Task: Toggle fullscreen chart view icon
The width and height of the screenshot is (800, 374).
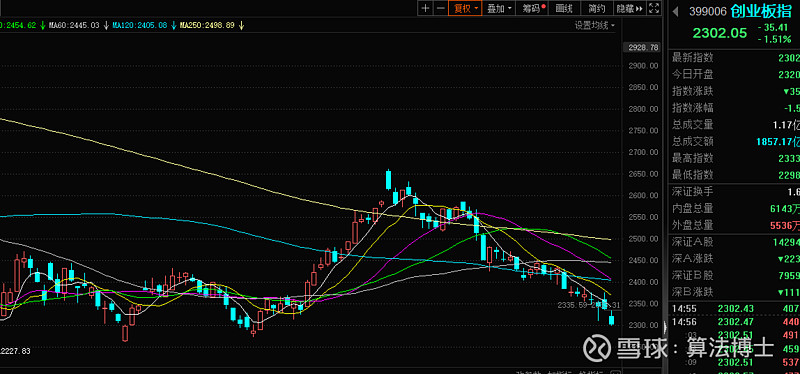Action: coord(655,8)
